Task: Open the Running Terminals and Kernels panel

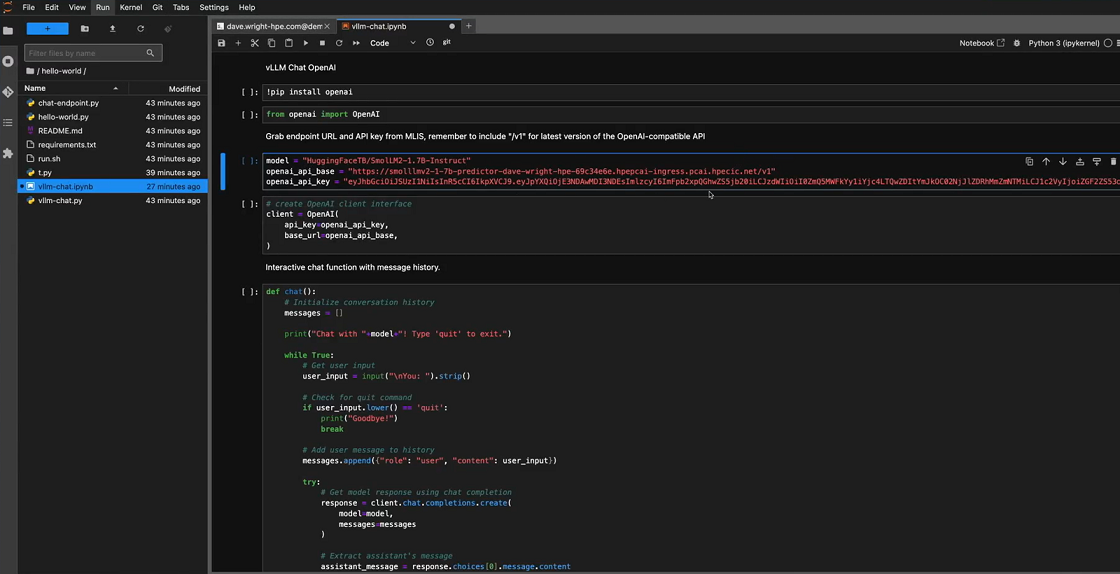Action: point(8,61)
